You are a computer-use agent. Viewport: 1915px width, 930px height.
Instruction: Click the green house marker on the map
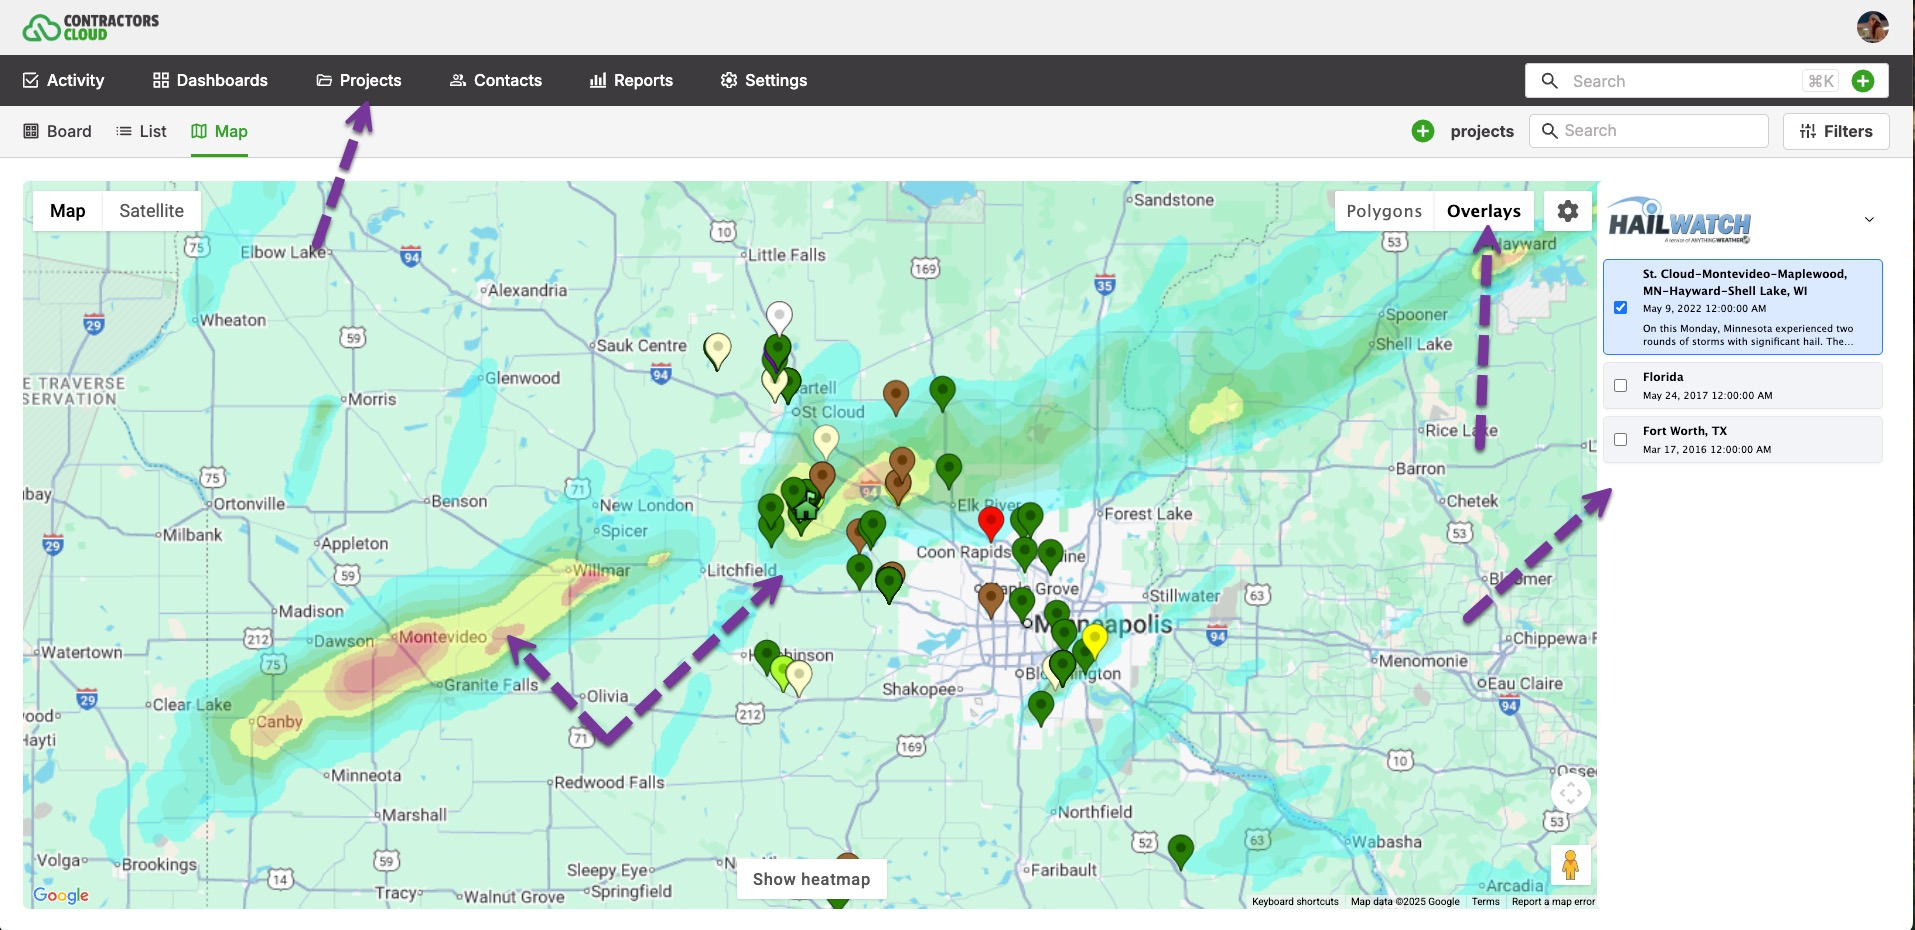(x=806, y=507)
